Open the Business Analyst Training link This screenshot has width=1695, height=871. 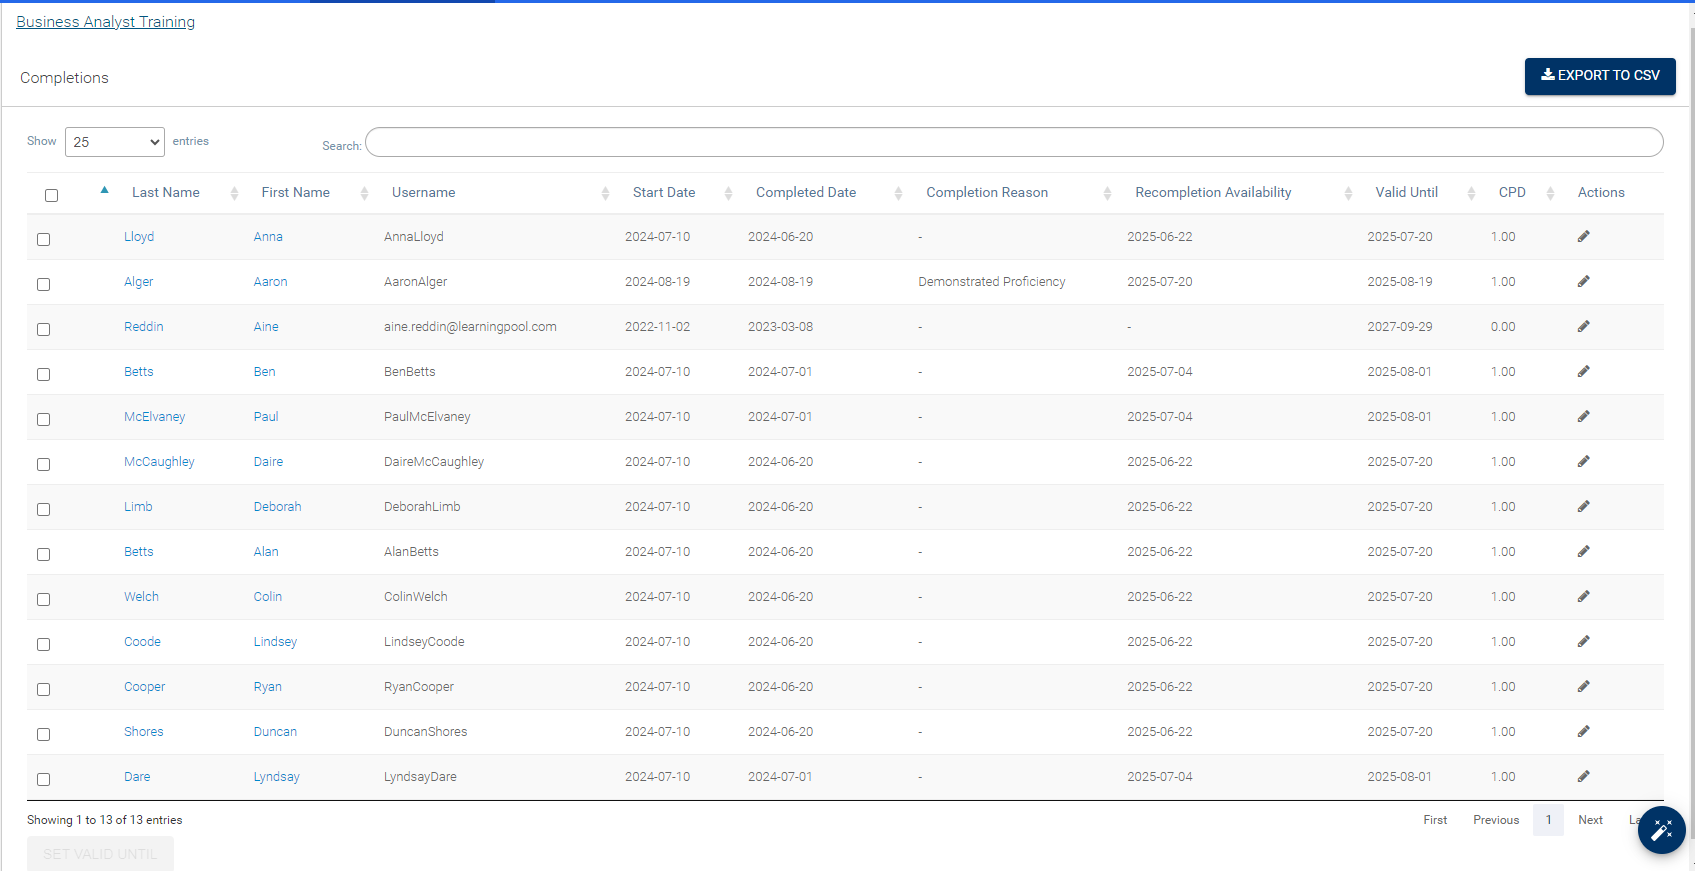coord(105,22)
